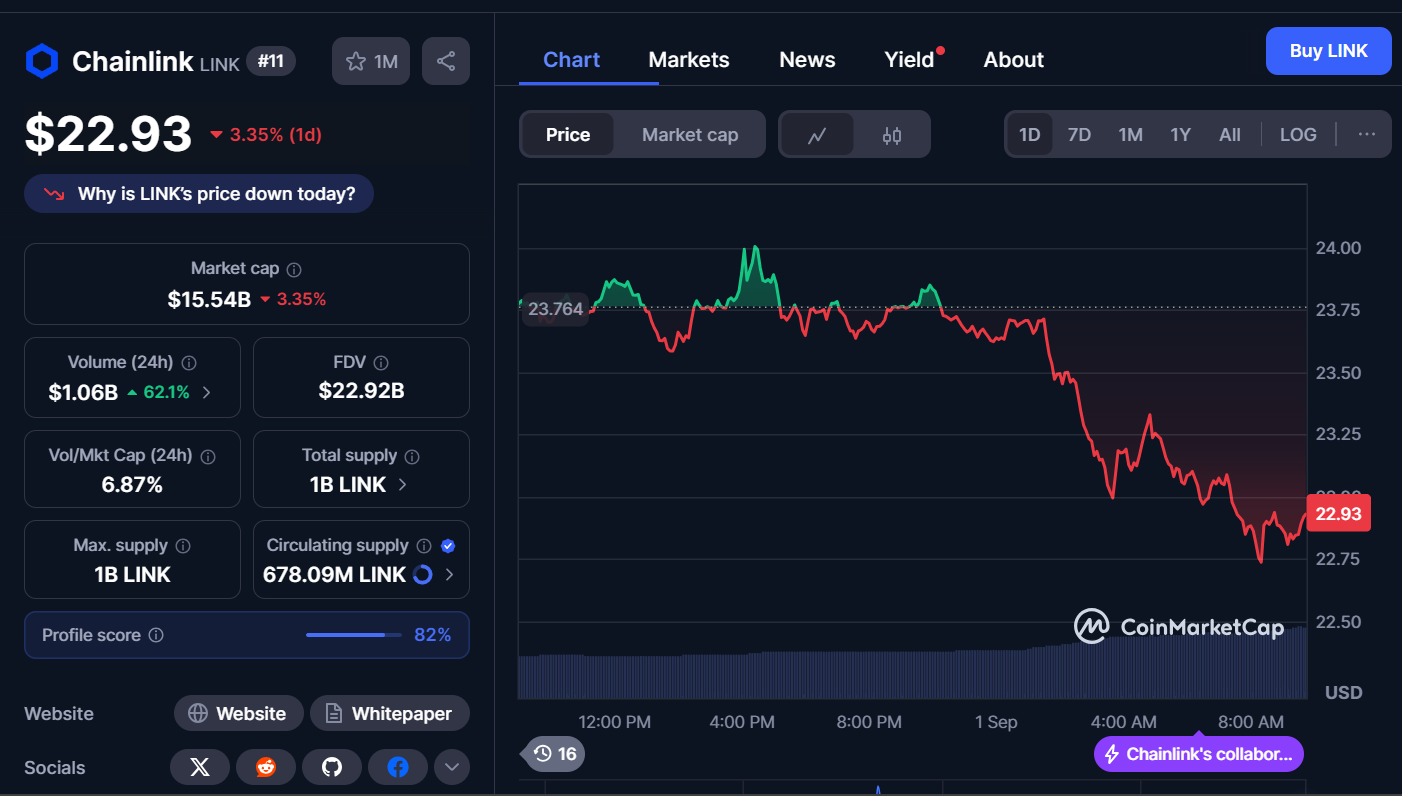This screenshot has width=1402, height=796.
Task: Open the chart more options ellipsis
Action: point(1367,135)
